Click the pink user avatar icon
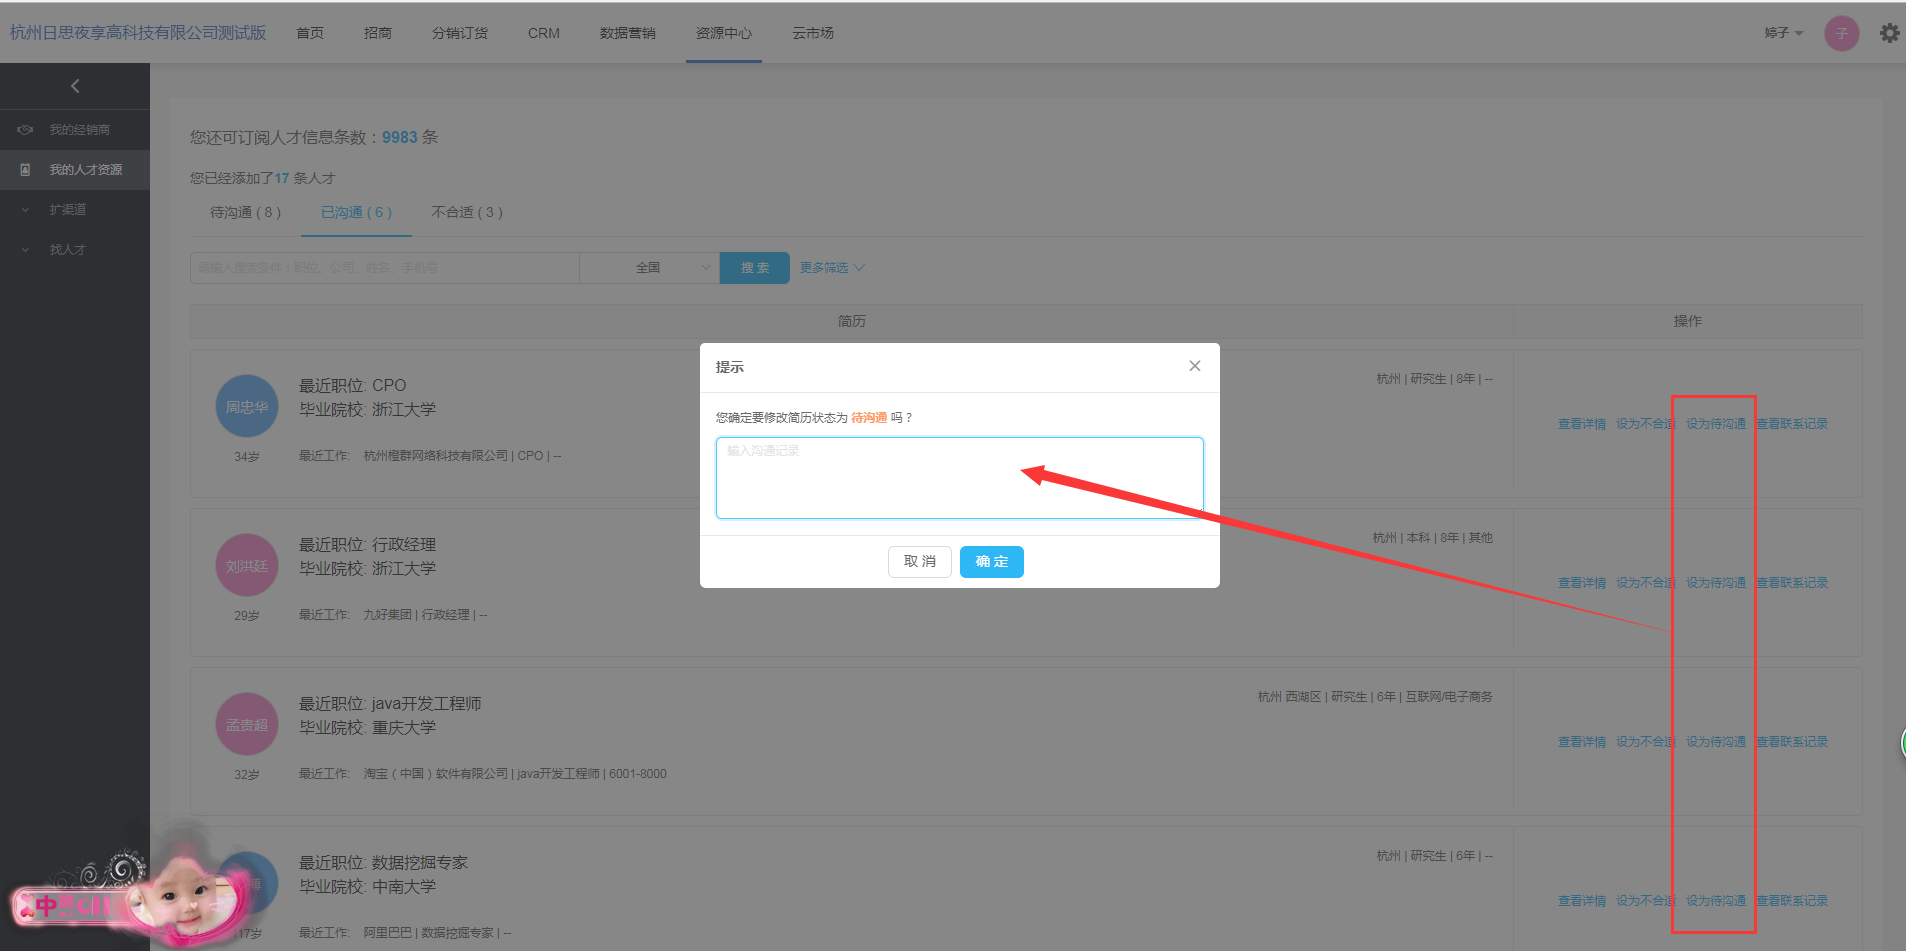Image resolution: width=1906 pixels, height=951 pixels. coord(1841,33)
